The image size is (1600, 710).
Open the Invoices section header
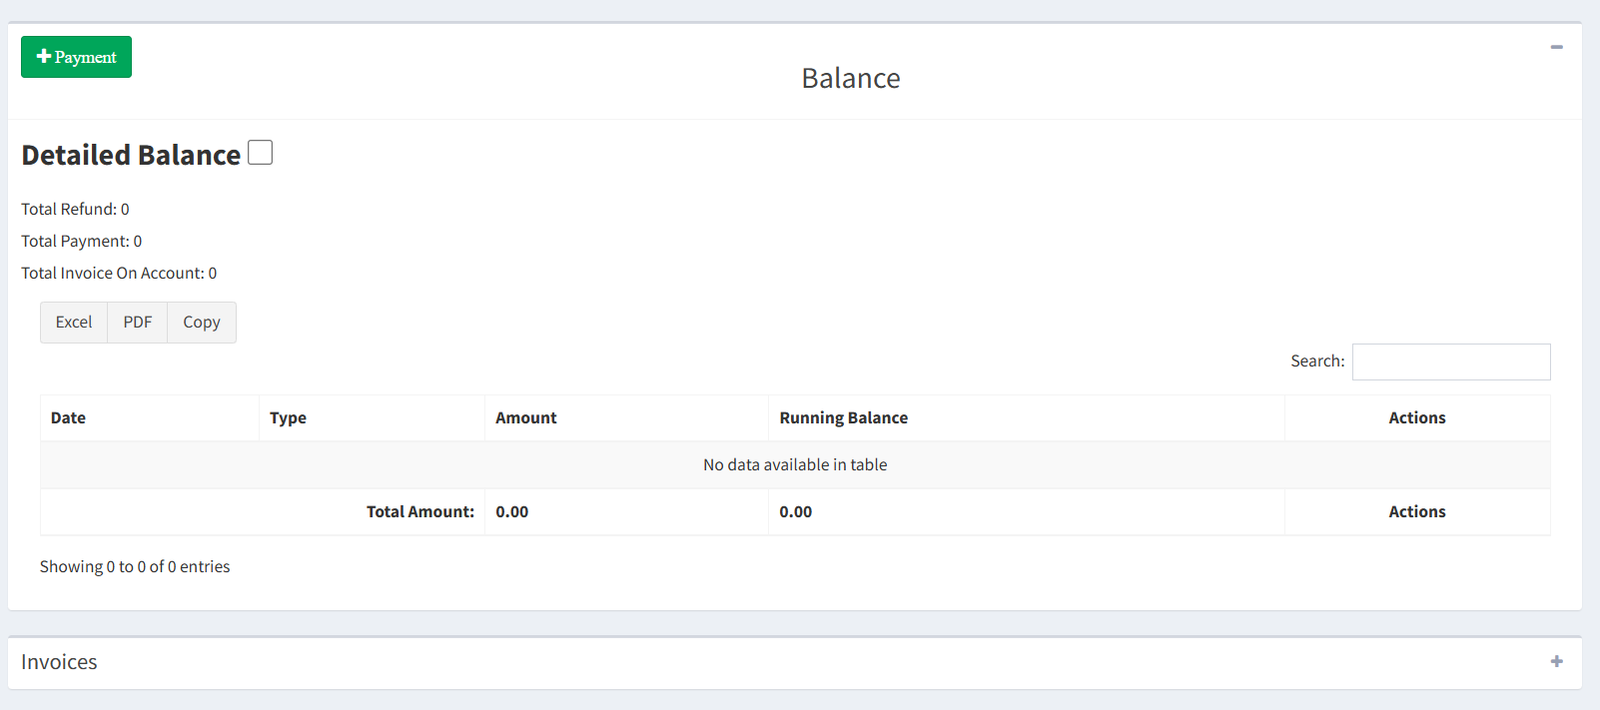59,662
